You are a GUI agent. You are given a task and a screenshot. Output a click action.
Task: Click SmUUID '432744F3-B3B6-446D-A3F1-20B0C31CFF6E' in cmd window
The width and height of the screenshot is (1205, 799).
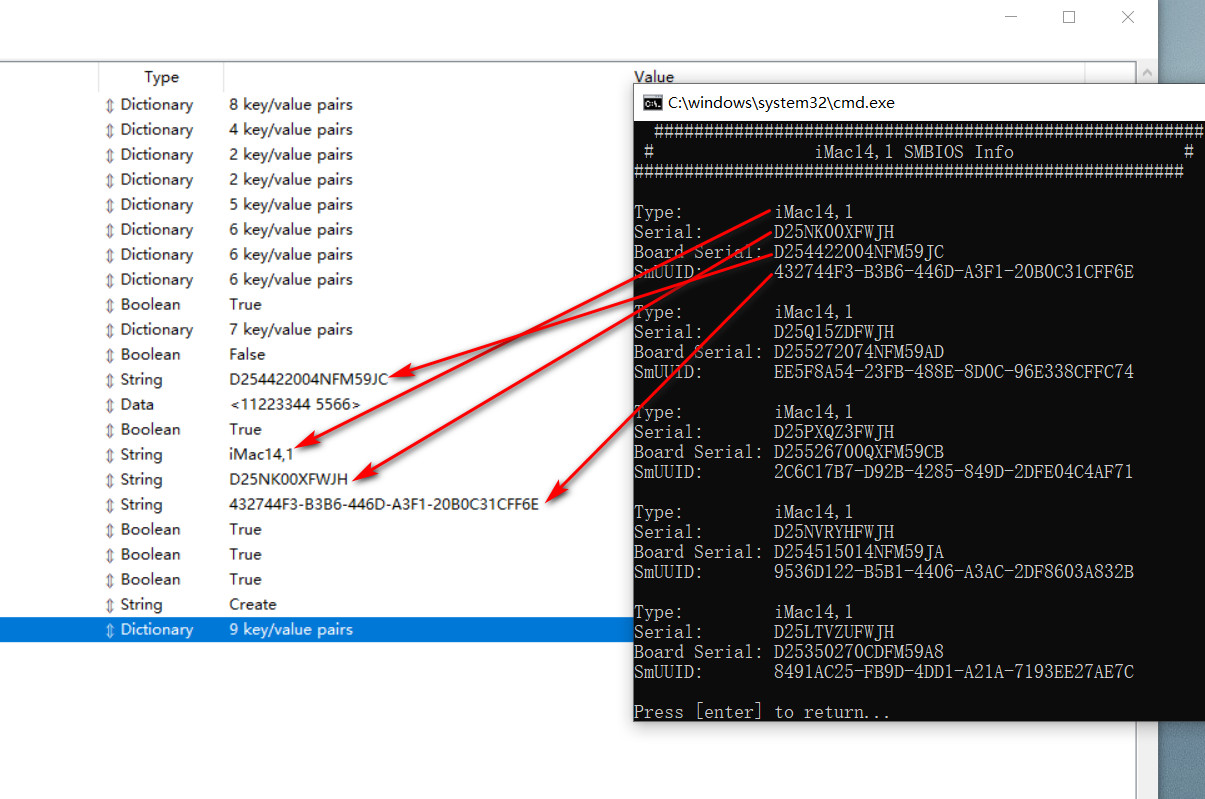tap(954, 272)
